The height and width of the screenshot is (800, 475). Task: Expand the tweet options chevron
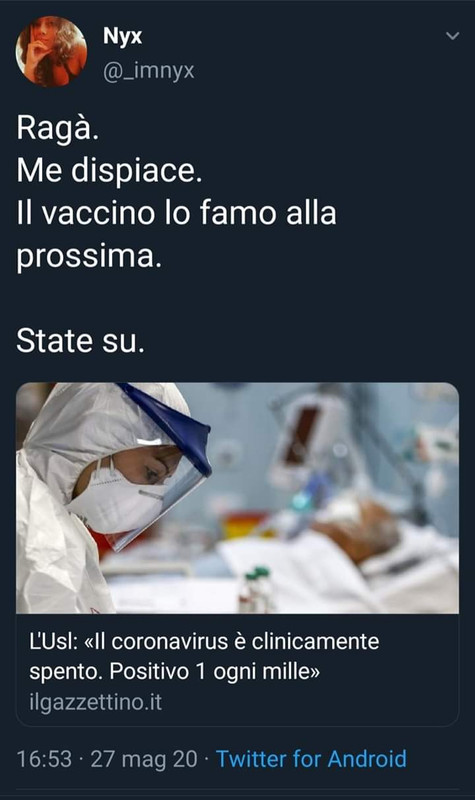pyautogui.click(x=452, y=36)
